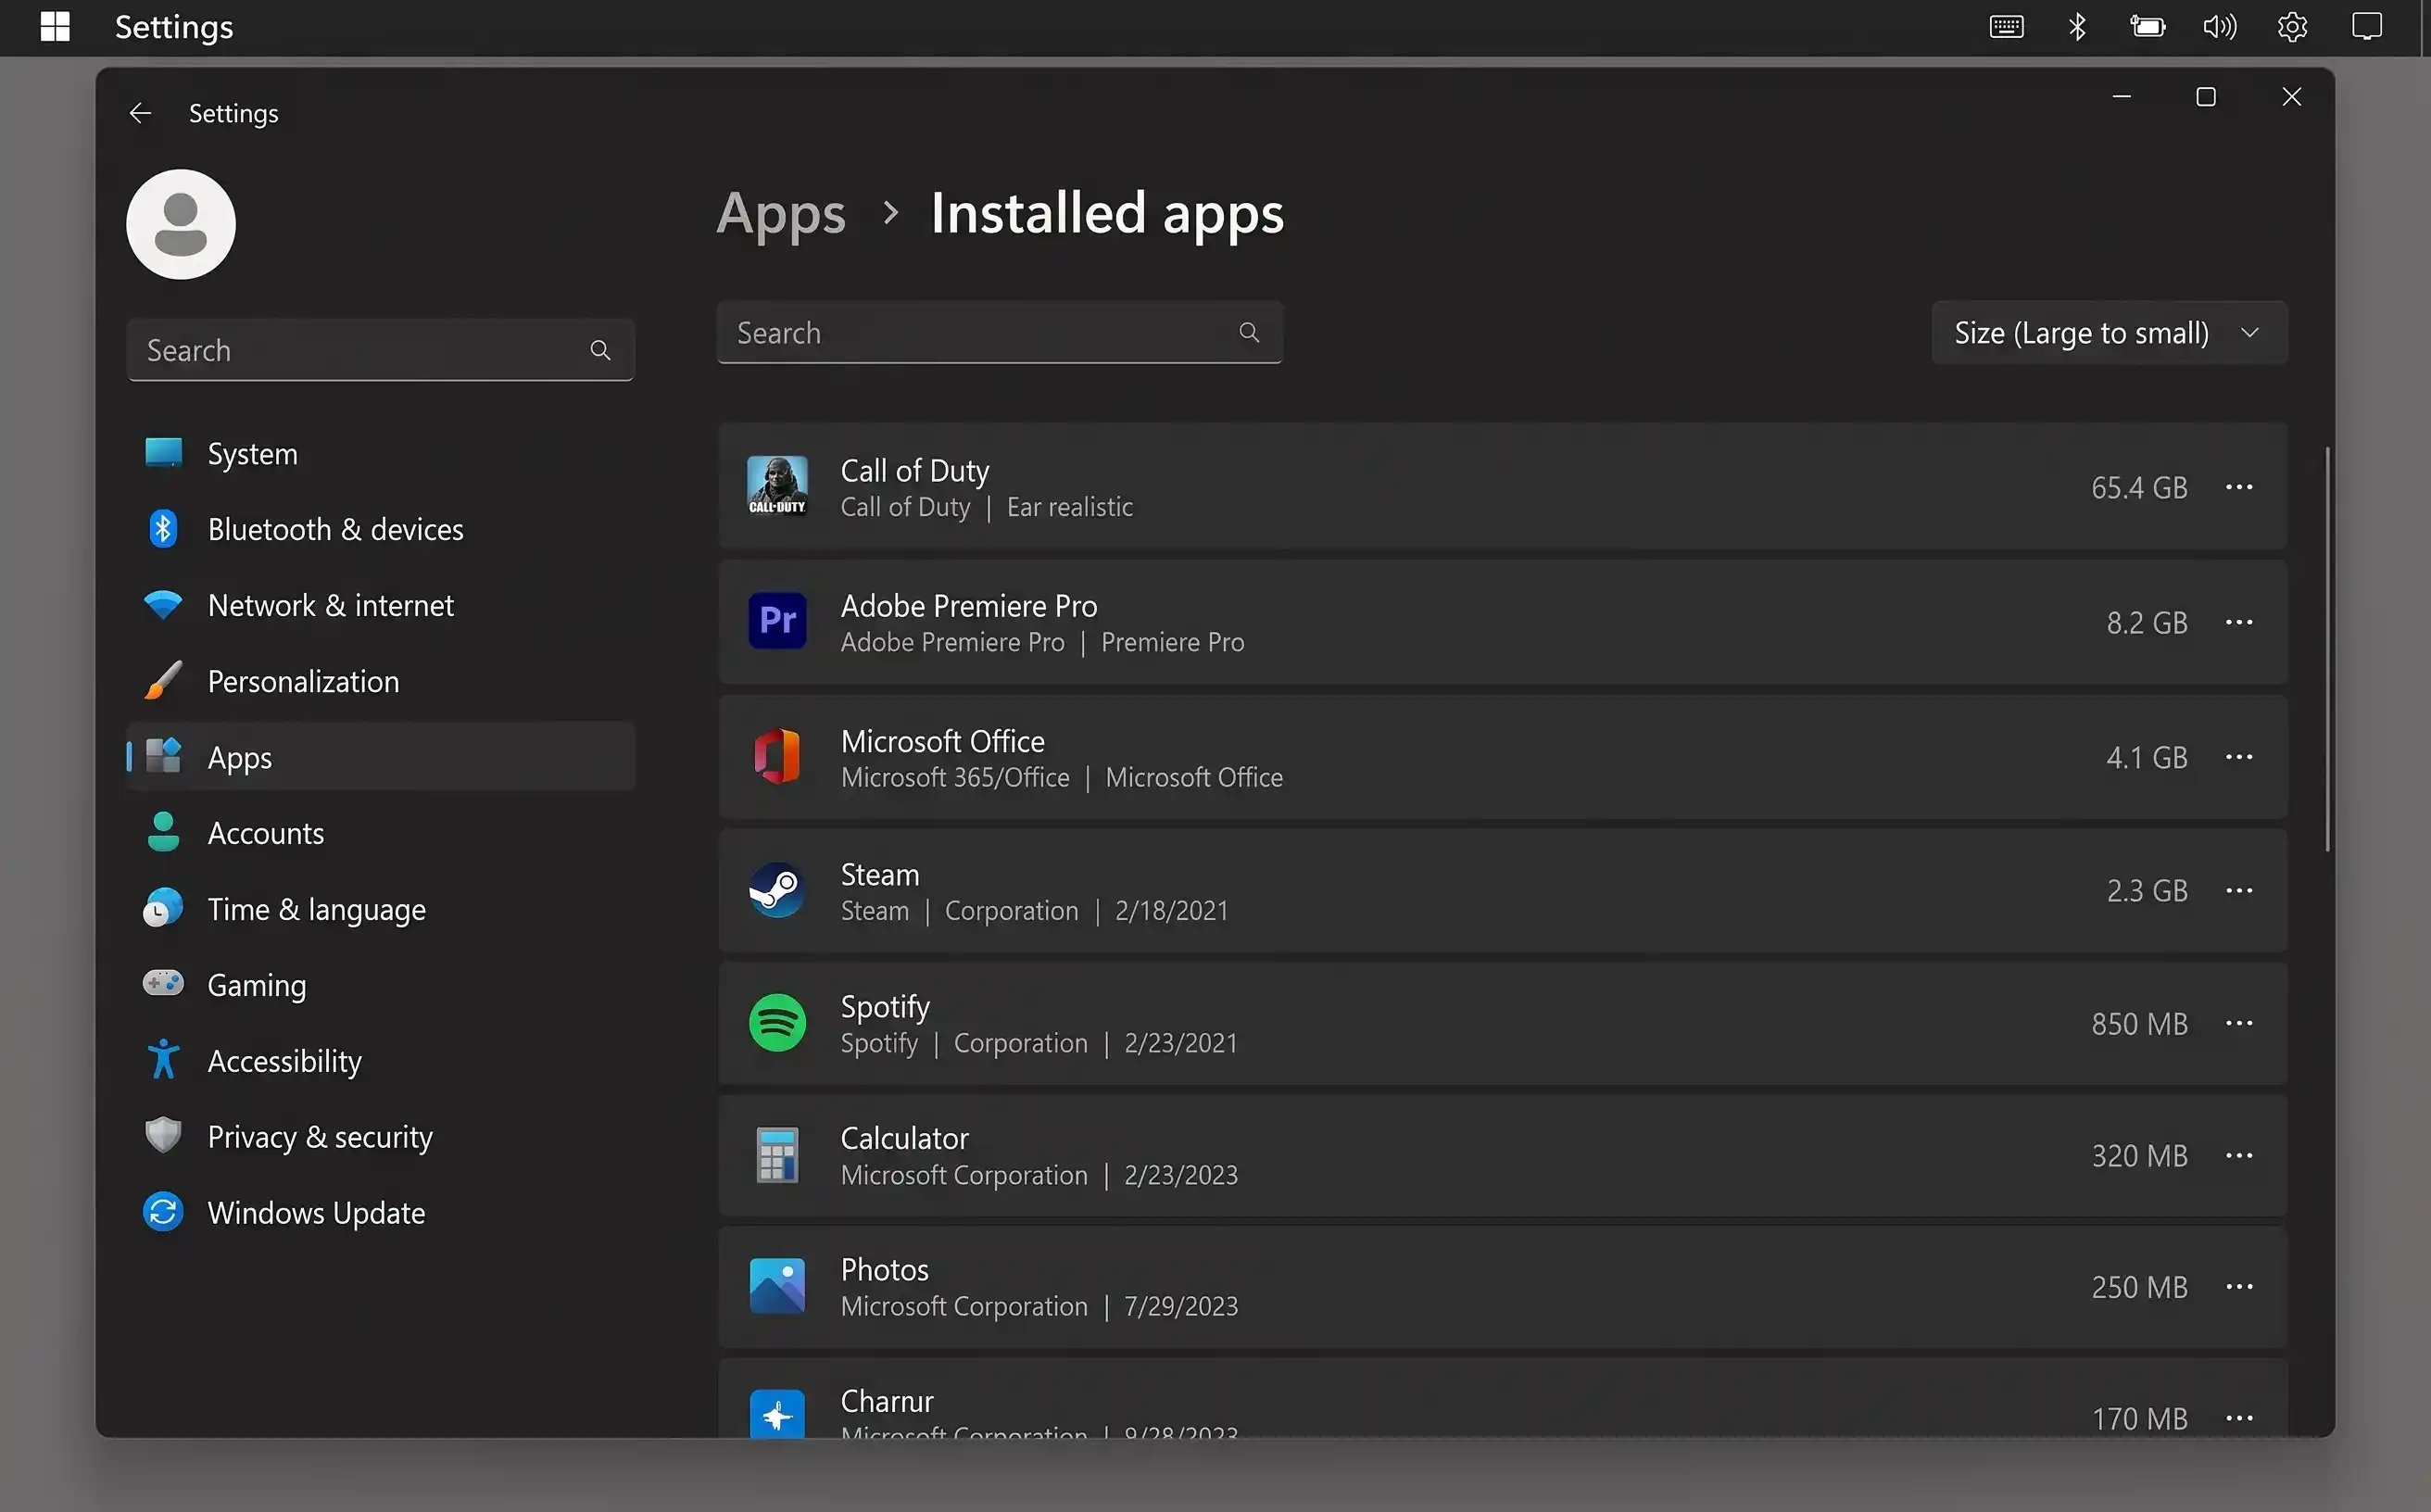The image size is (2431, 1512).
Task: Click the Adobe Premiere Pro icon
Action: [777, 621]
